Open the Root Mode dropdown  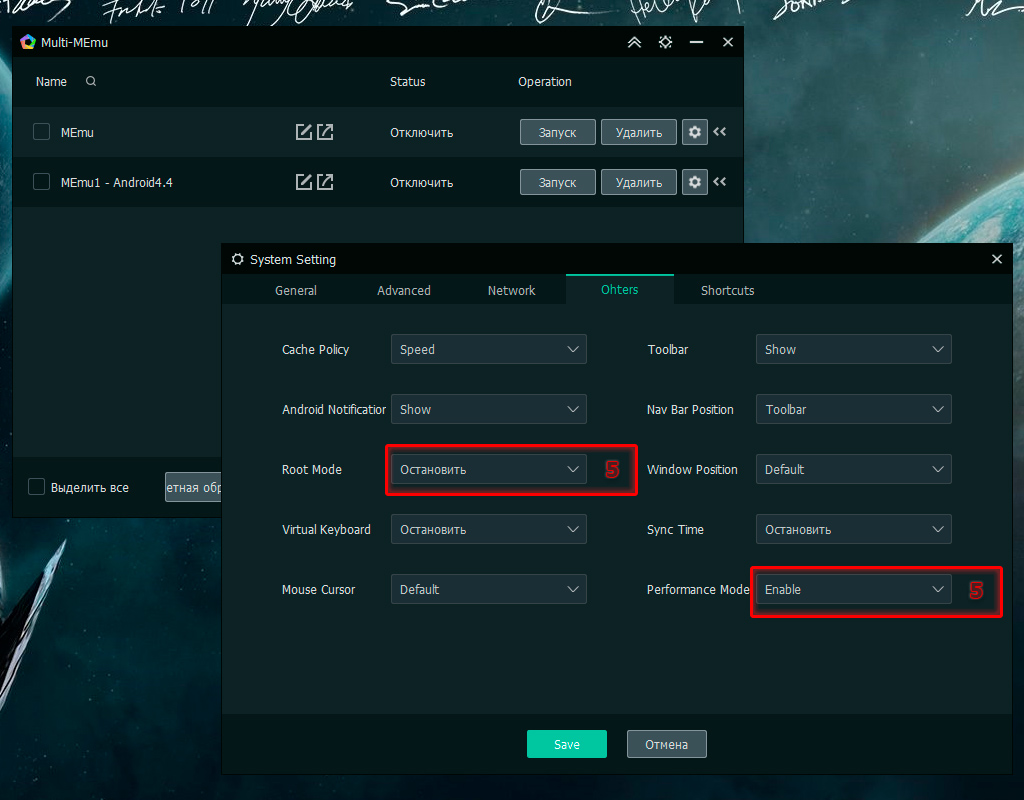[x=488, y=469]
